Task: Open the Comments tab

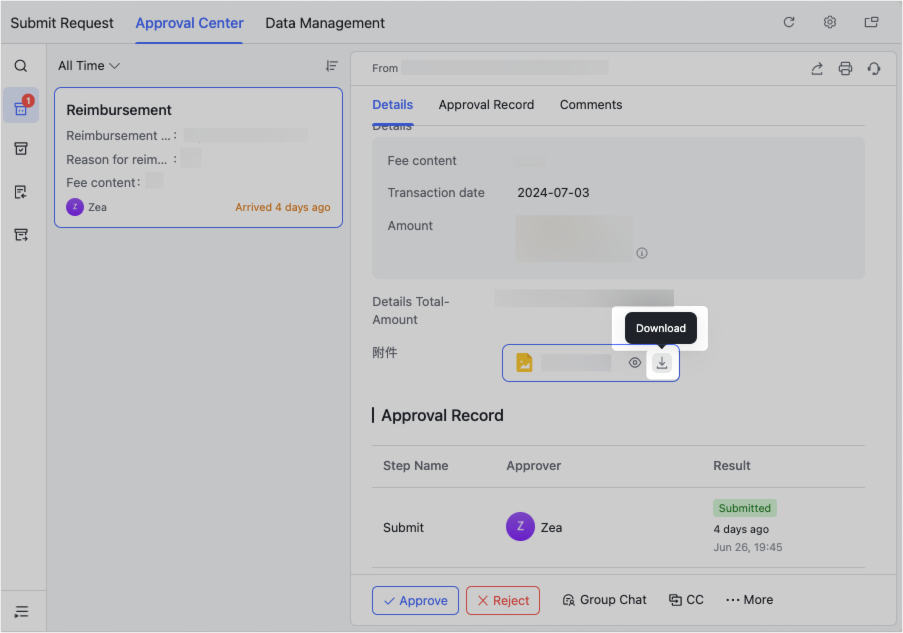Action: pyautogui.click(x=591, y=105)
